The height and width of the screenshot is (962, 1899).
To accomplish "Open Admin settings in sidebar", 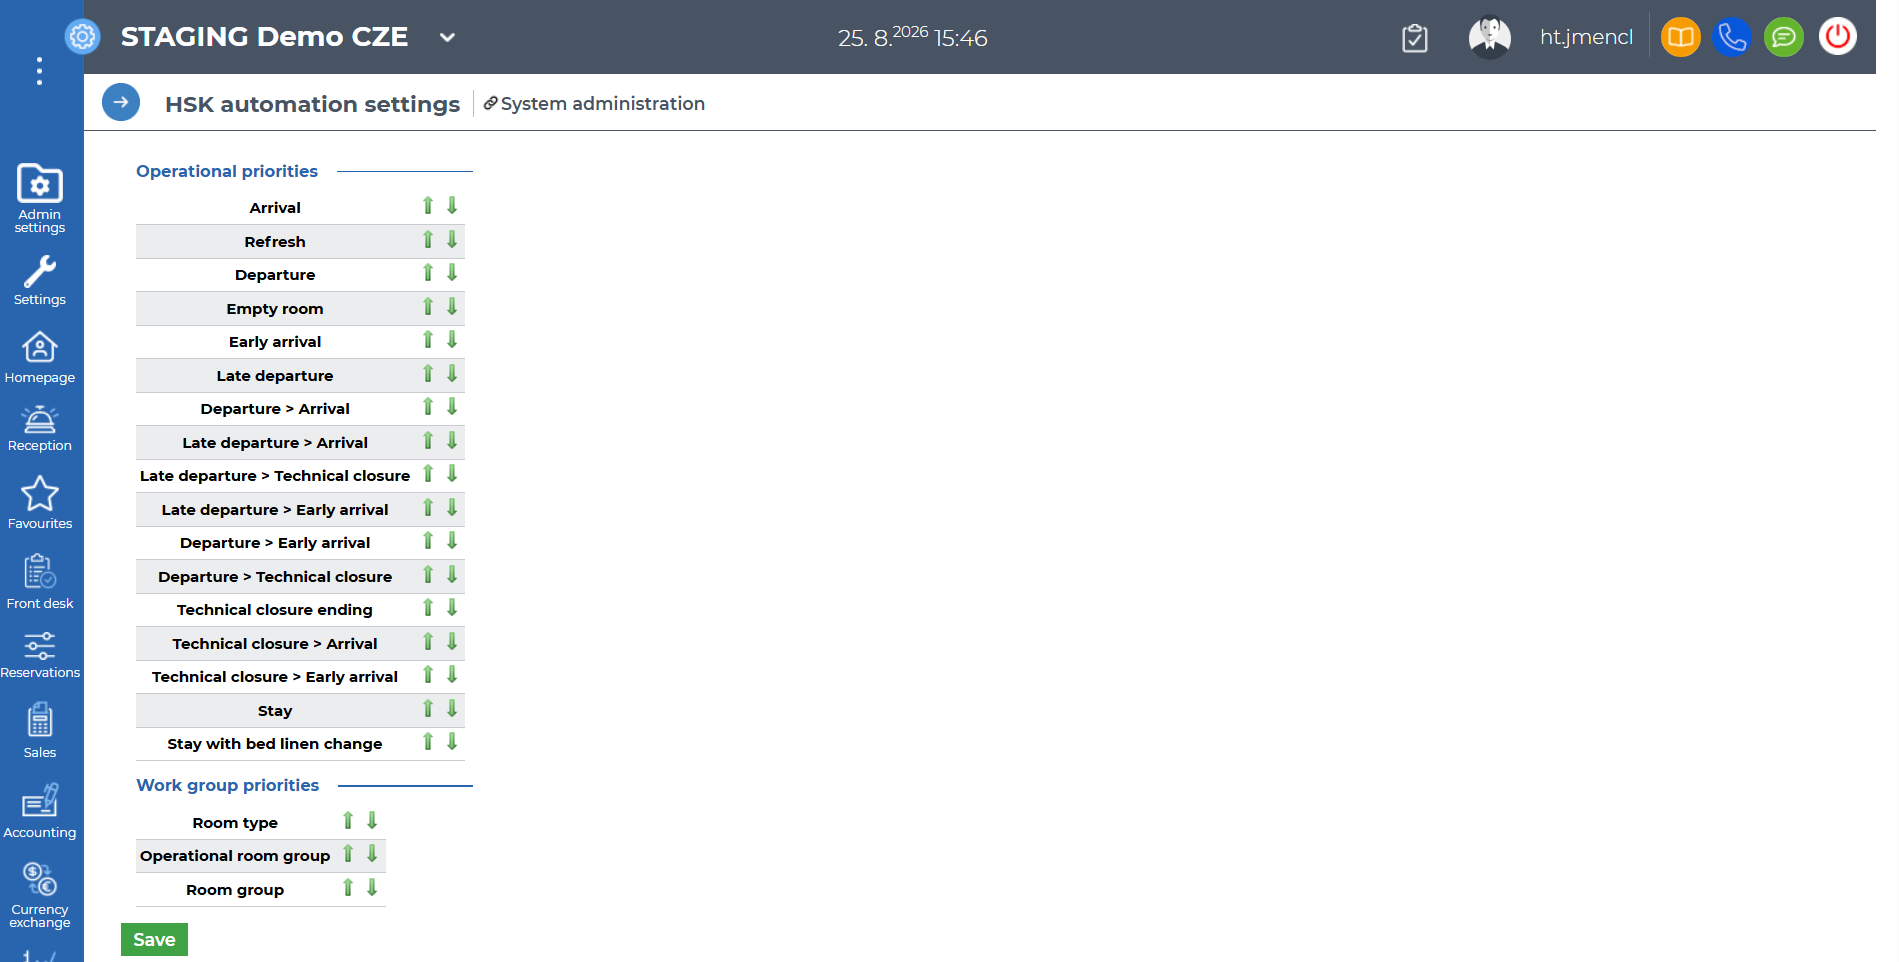I will pyautogui.click(x=40, y=198).
